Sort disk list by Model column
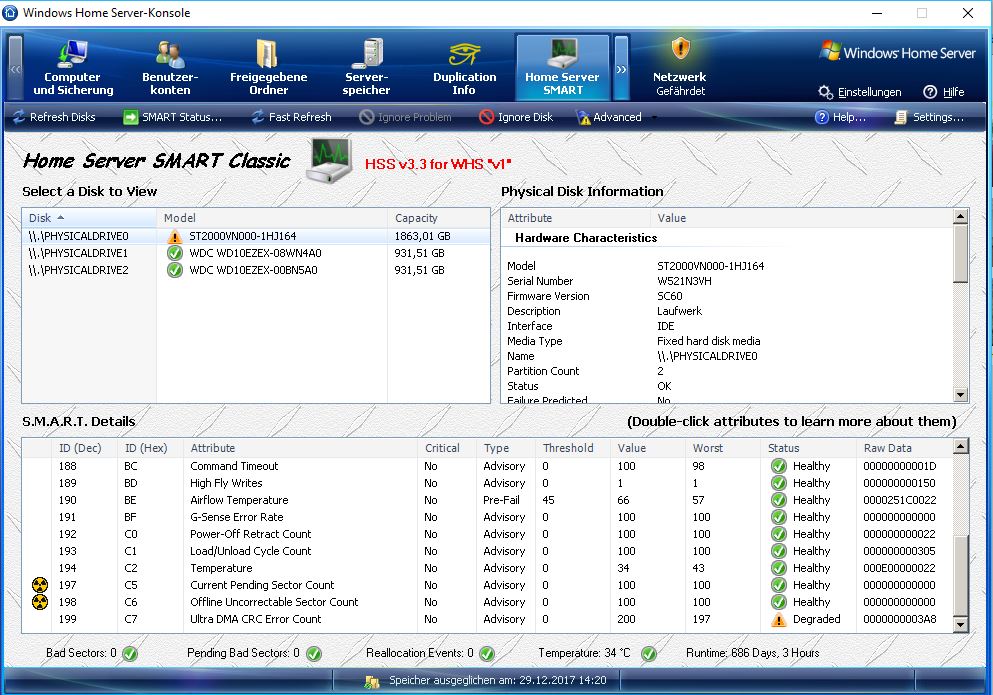Screen dimensions: 993x695 pos(272,218)
